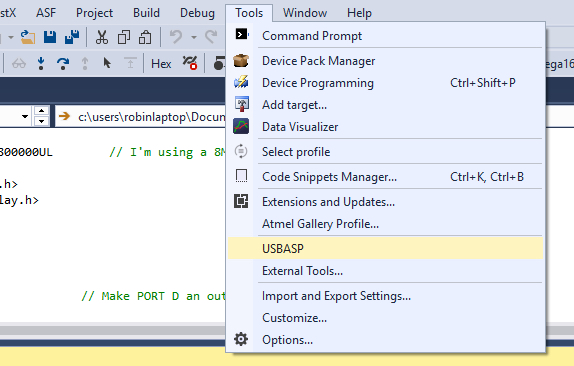Open Command Prompt from Tools menu
The image size is (574, 366).
[385, 36]
